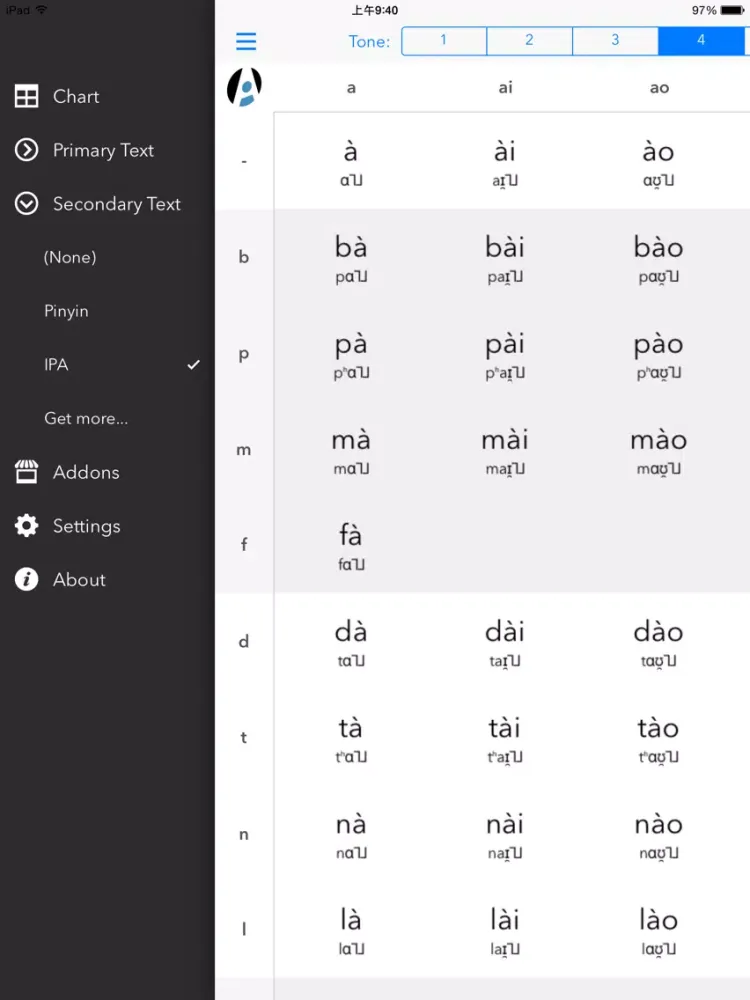The image size is (750, 1000).
Task: Open the Get more... option
Action: (x=86, y=419)
